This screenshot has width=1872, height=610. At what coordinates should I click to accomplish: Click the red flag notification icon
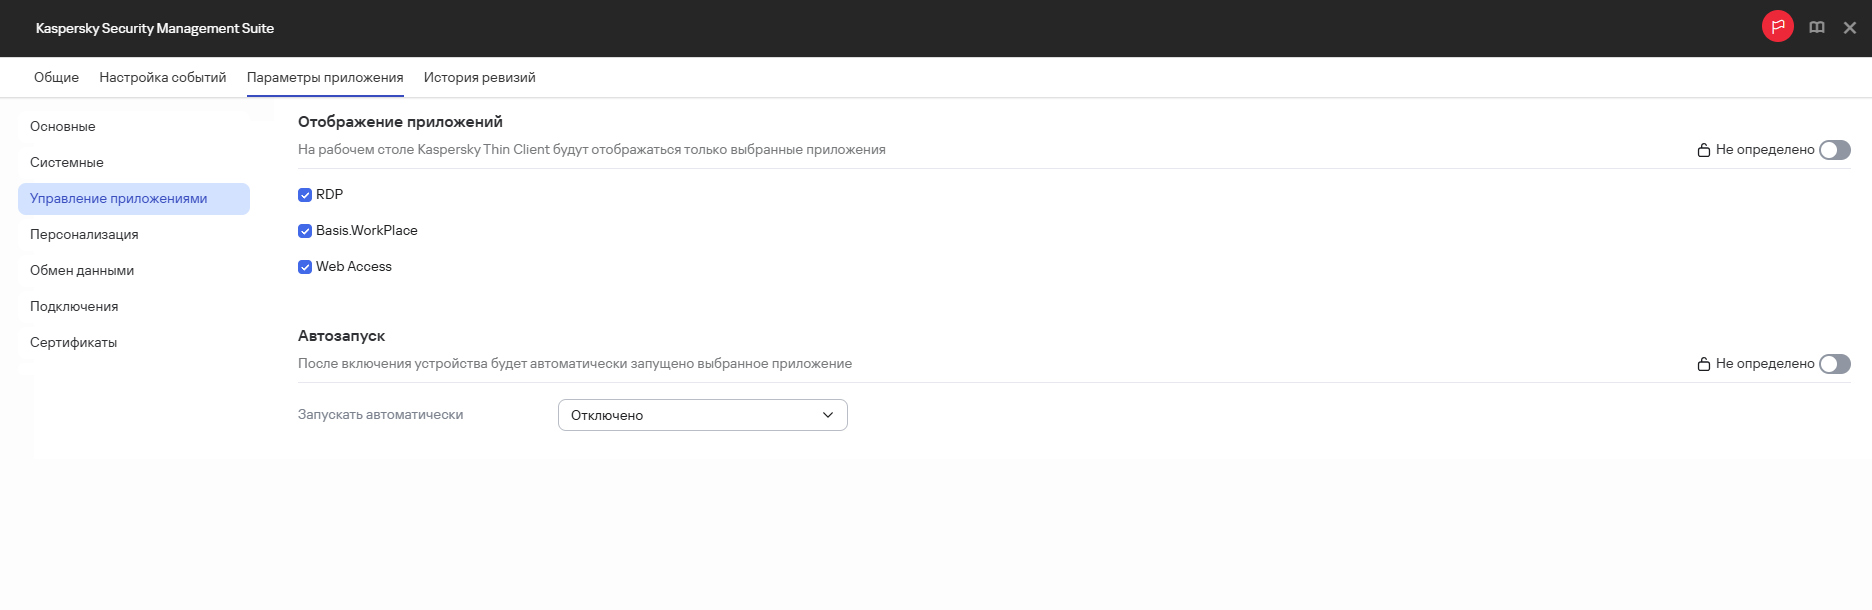click(1777, 27)
